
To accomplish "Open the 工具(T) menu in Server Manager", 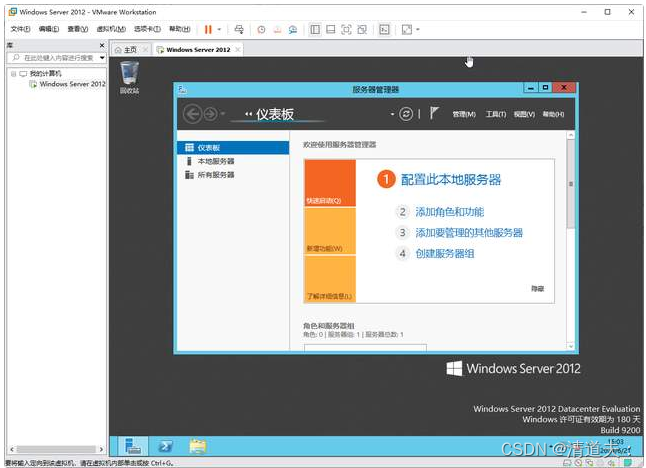I will coord(496,114).
